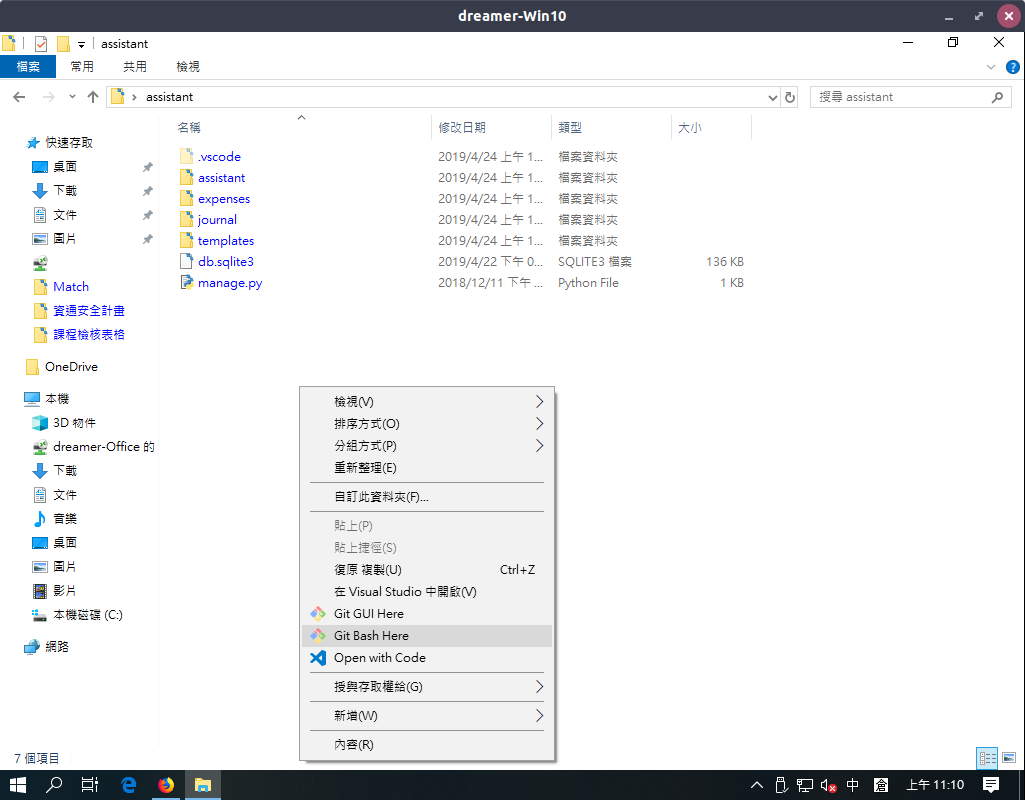1025x800 pixels.
Task: Click inside the 搜尋 assistant search box
Action: tap(900, 97)
